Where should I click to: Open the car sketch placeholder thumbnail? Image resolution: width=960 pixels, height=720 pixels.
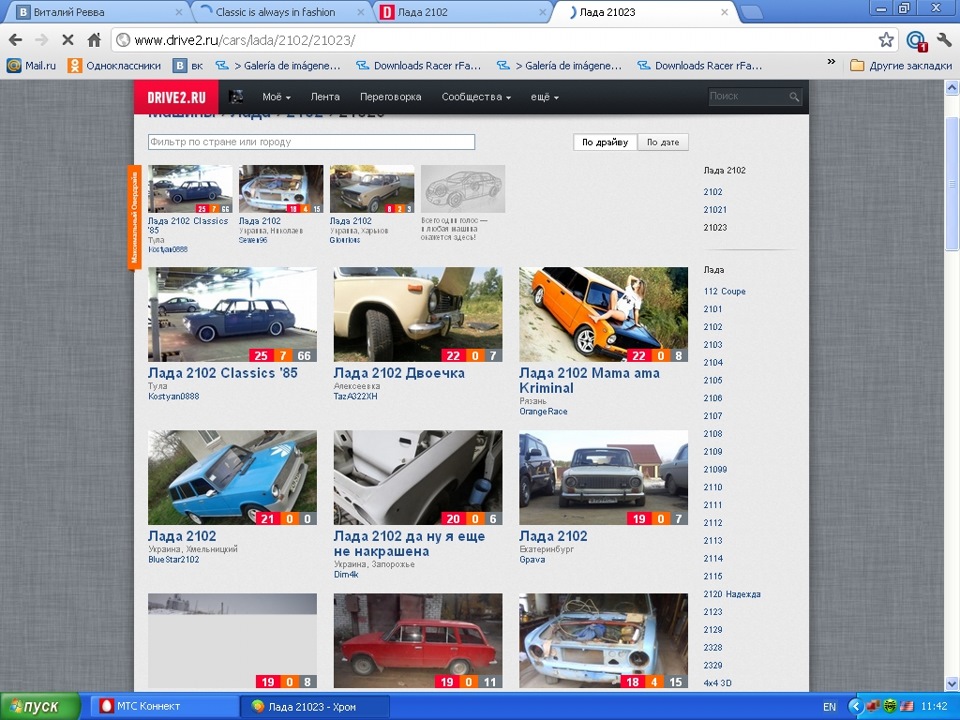point(463,189)
